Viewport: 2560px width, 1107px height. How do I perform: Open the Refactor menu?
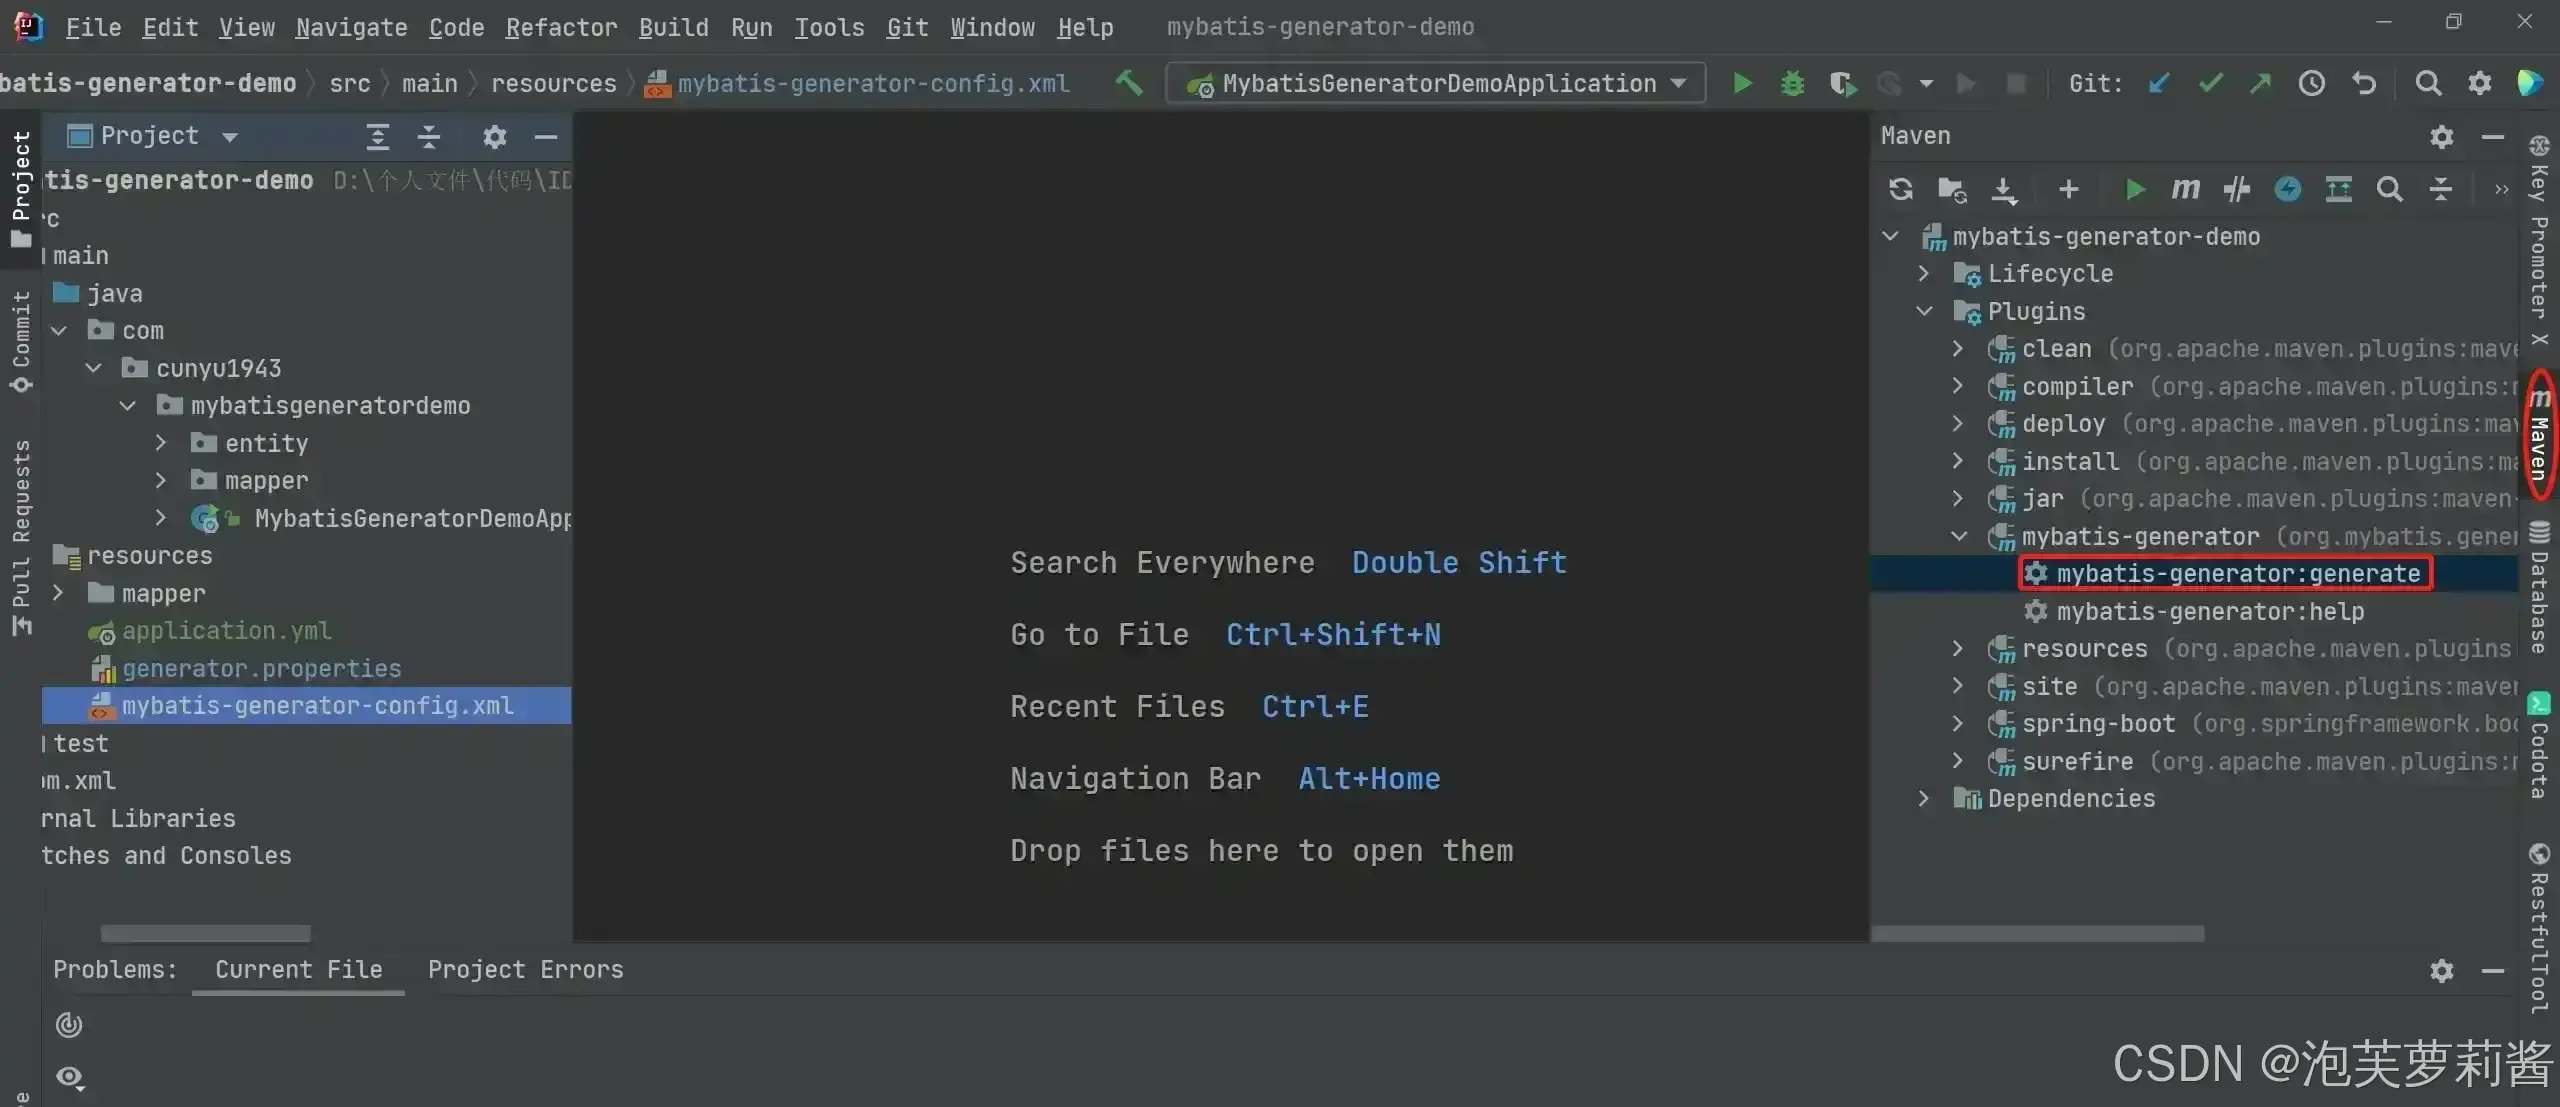[561, 27]
